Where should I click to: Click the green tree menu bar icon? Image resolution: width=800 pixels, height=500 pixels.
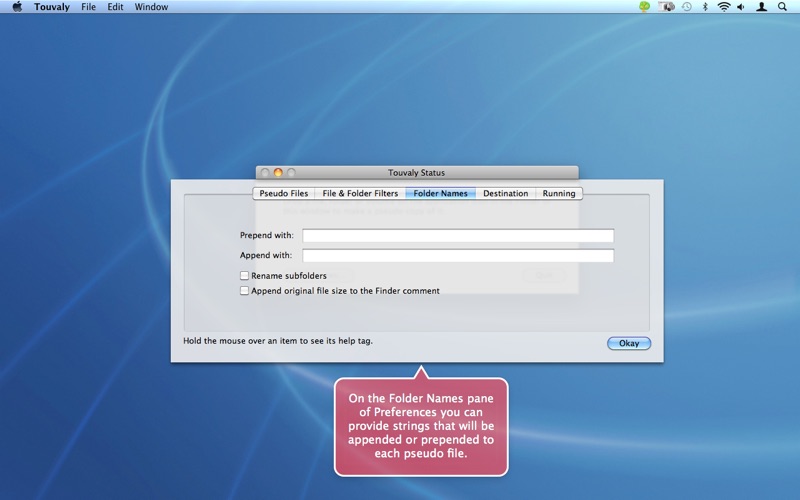(644, 7)
